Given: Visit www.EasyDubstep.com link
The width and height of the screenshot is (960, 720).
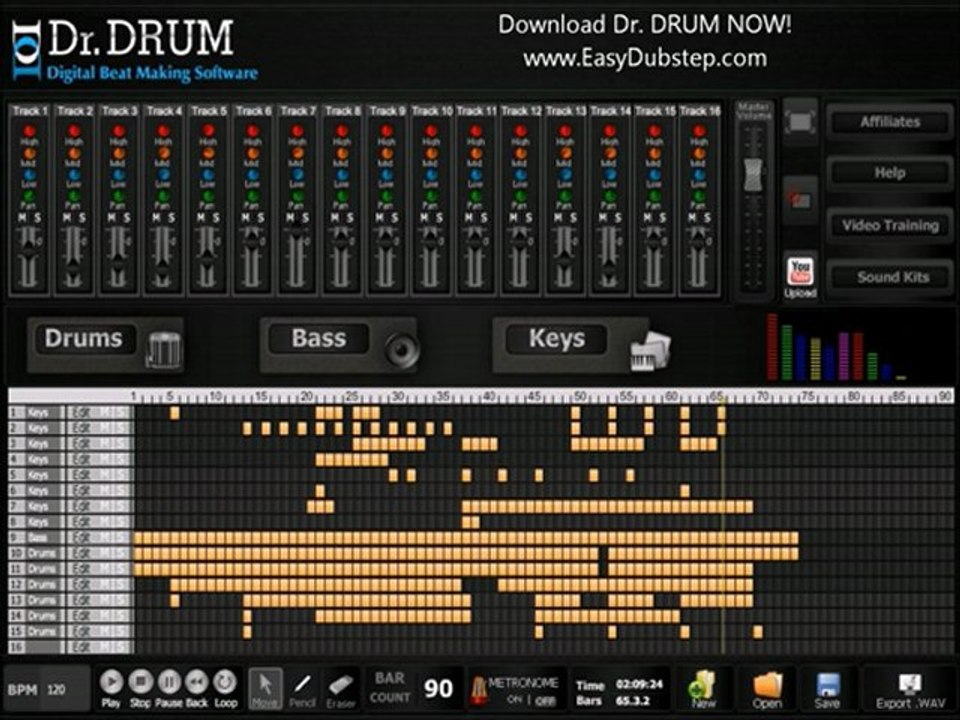Looking at the screenshot, I should tap(645, 59).
